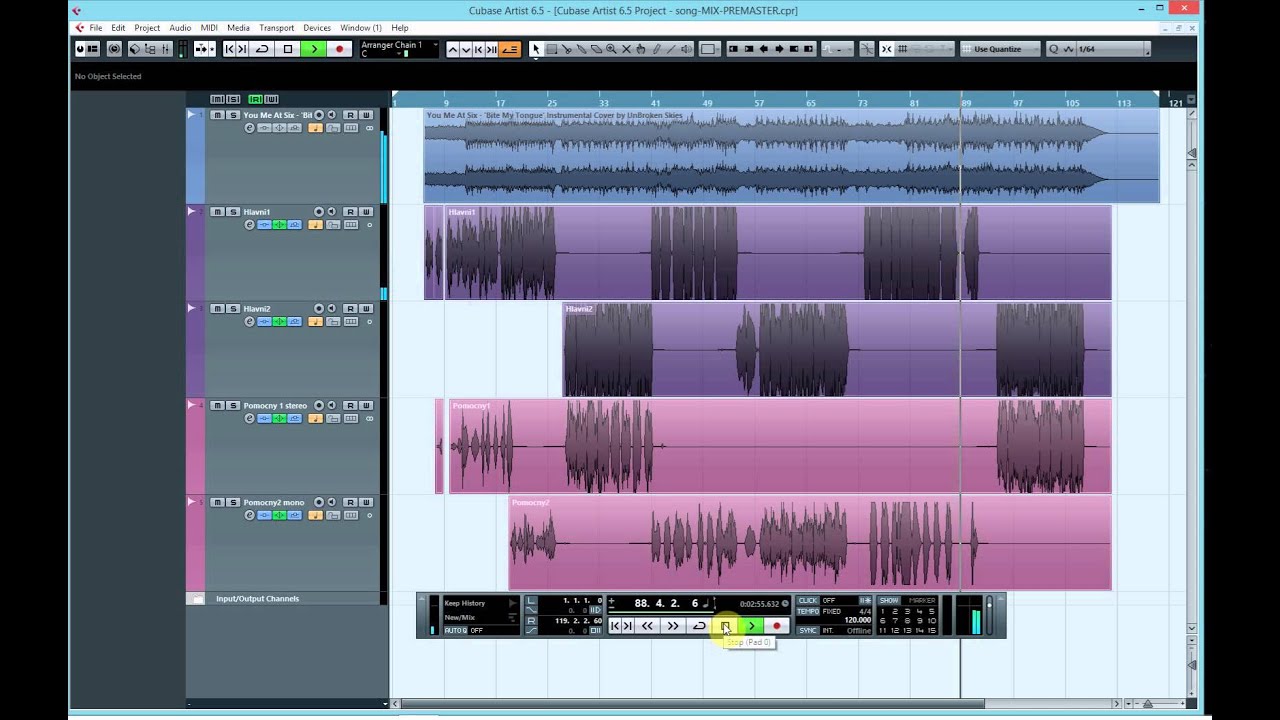Open the Transport menu
Viewport: 1280px width, 720px height.
(x=276, y=28)
